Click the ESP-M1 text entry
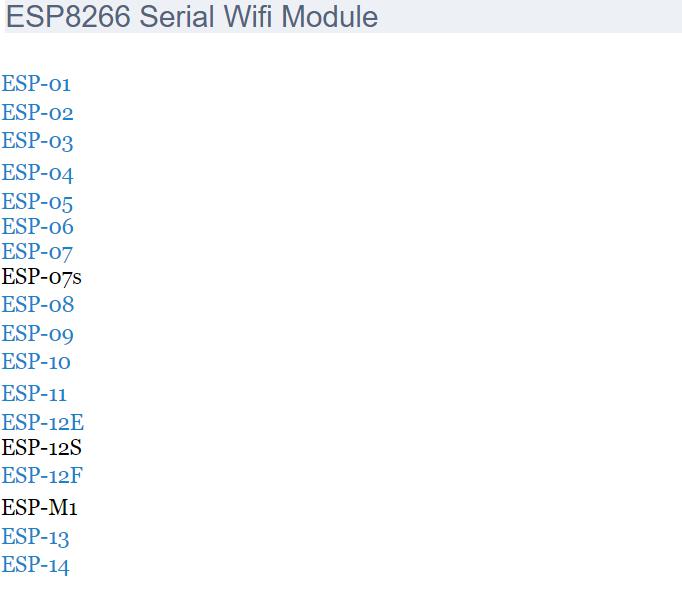Screen dimensions: 682x599 [x=40, y=507]
